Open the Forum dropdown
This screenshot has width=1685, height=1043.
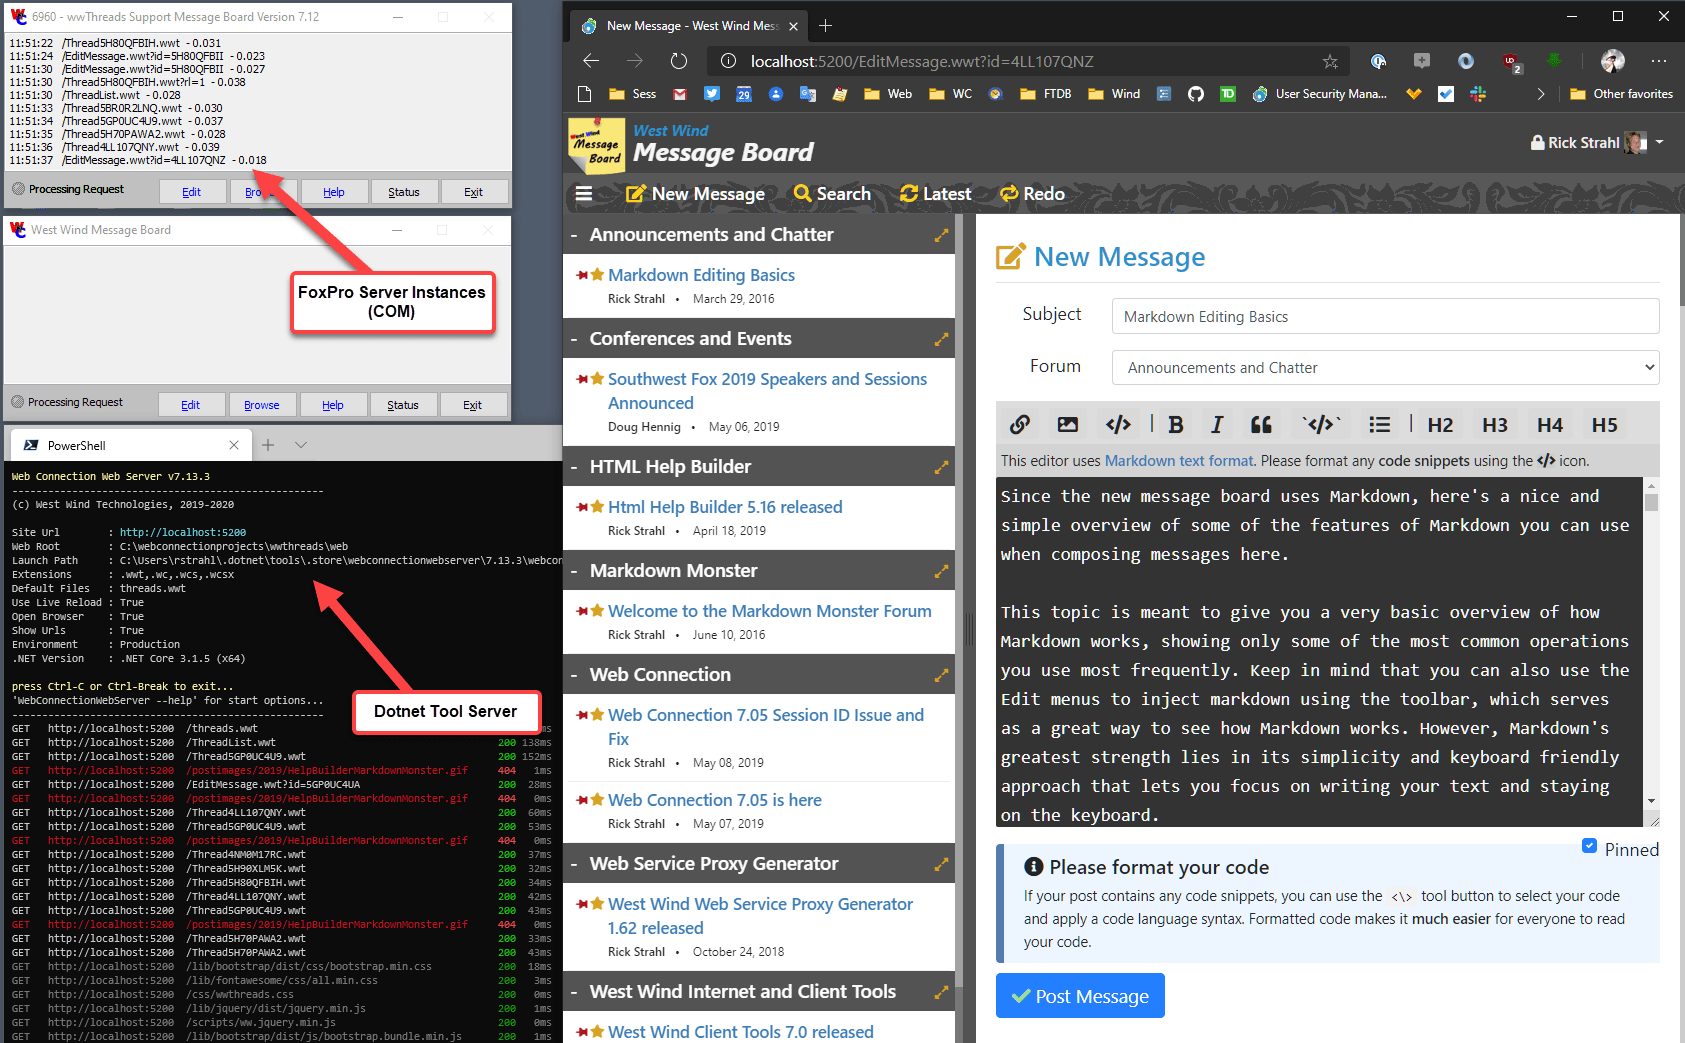[x=1386, y=368]
